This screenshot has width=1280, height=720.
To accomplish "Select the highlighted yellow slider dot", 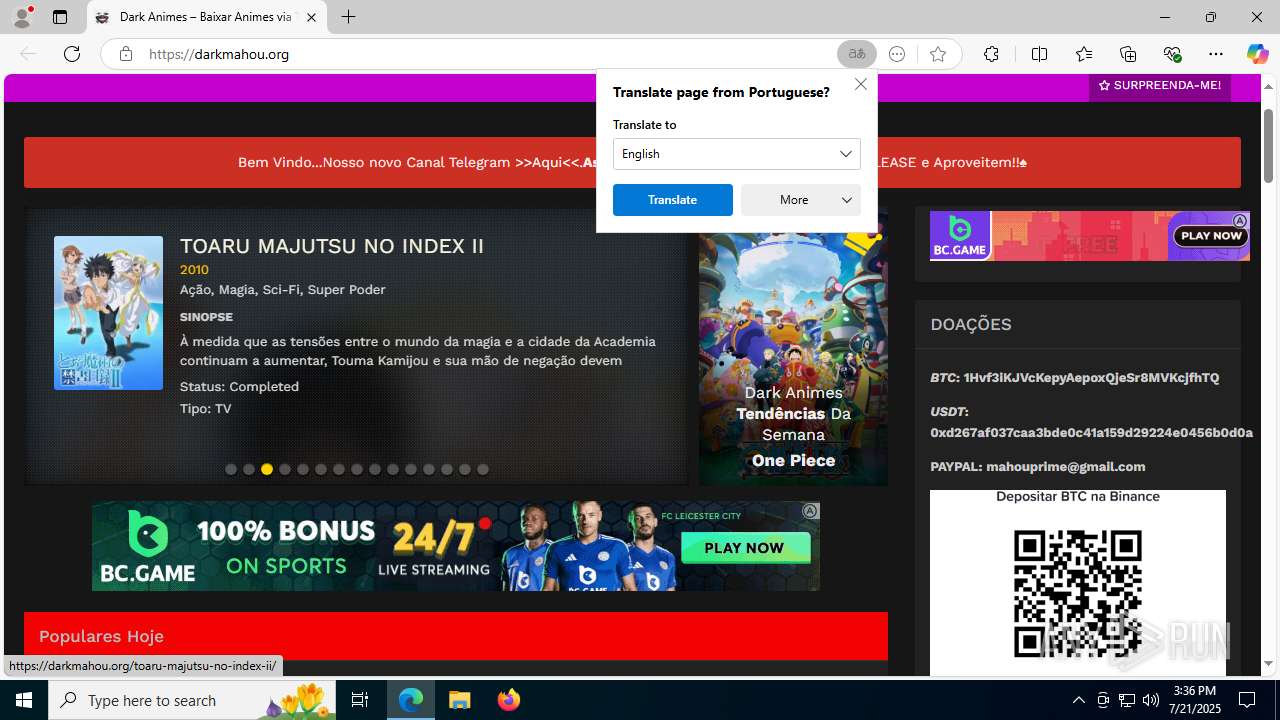I will click(267, 469).
